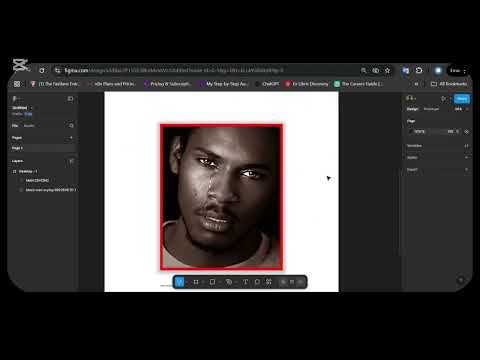
Task: Open Frame tool options dropdown
Action: [203, 282]
